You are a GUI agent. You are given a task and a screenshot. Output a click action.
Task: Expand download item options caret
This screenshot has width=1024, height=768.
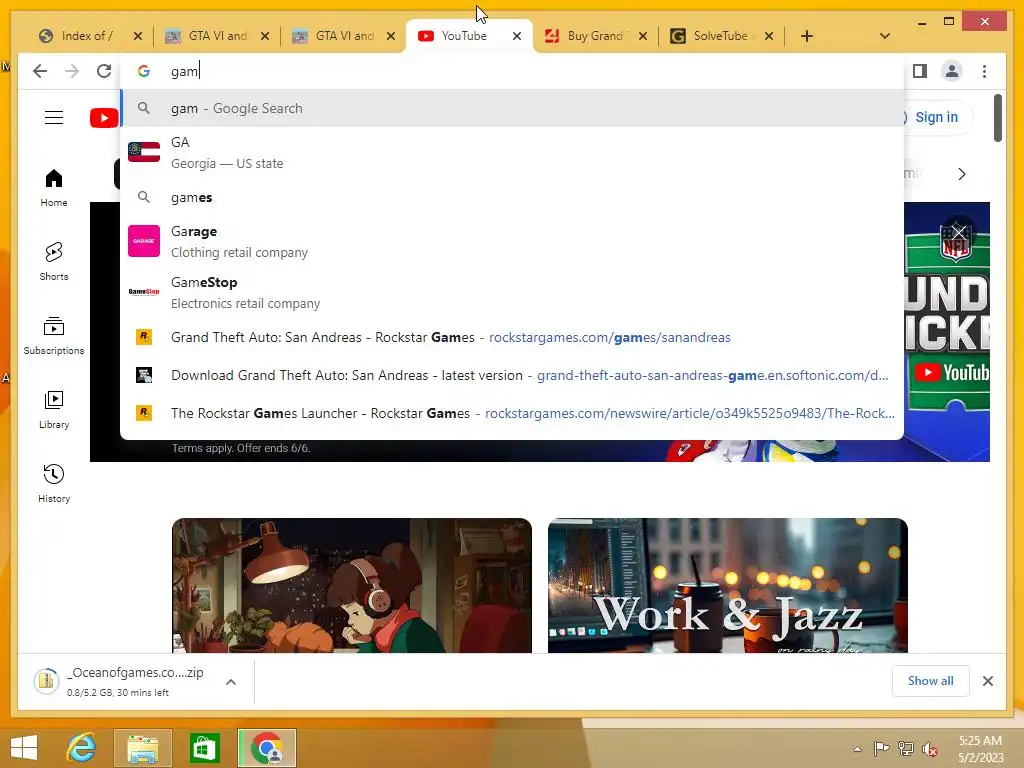pos(231,682)
